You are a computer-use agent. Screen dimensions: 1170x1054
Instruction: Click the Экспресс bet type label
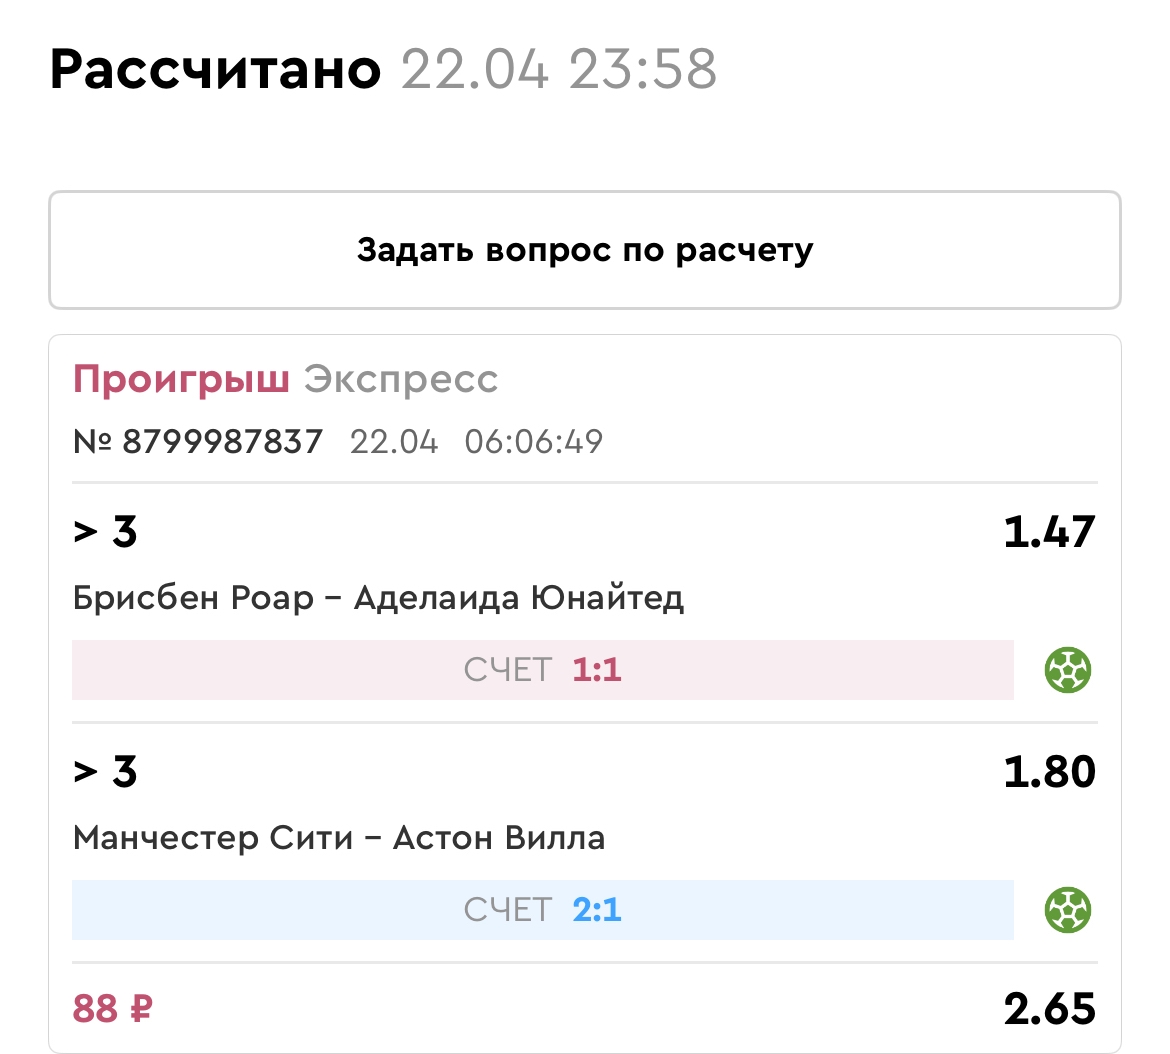coord(401,380)
